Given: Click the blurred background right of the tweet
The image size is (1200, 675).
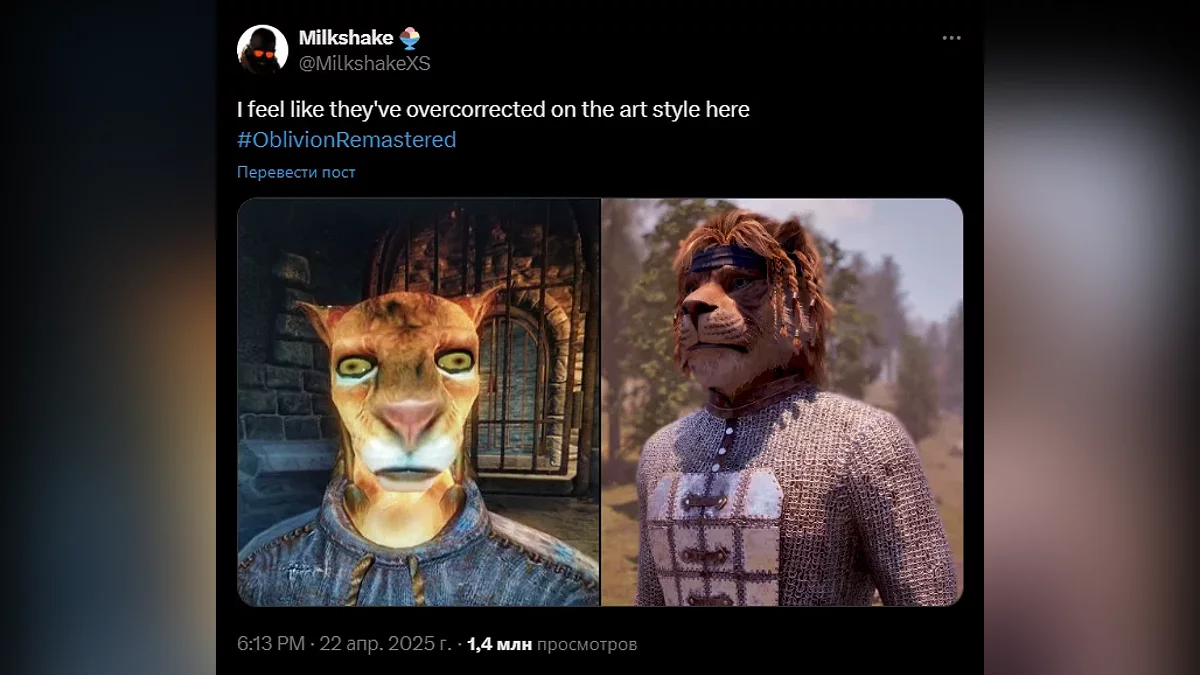Looking at the screenshot, I should [x=1092, y=337].
